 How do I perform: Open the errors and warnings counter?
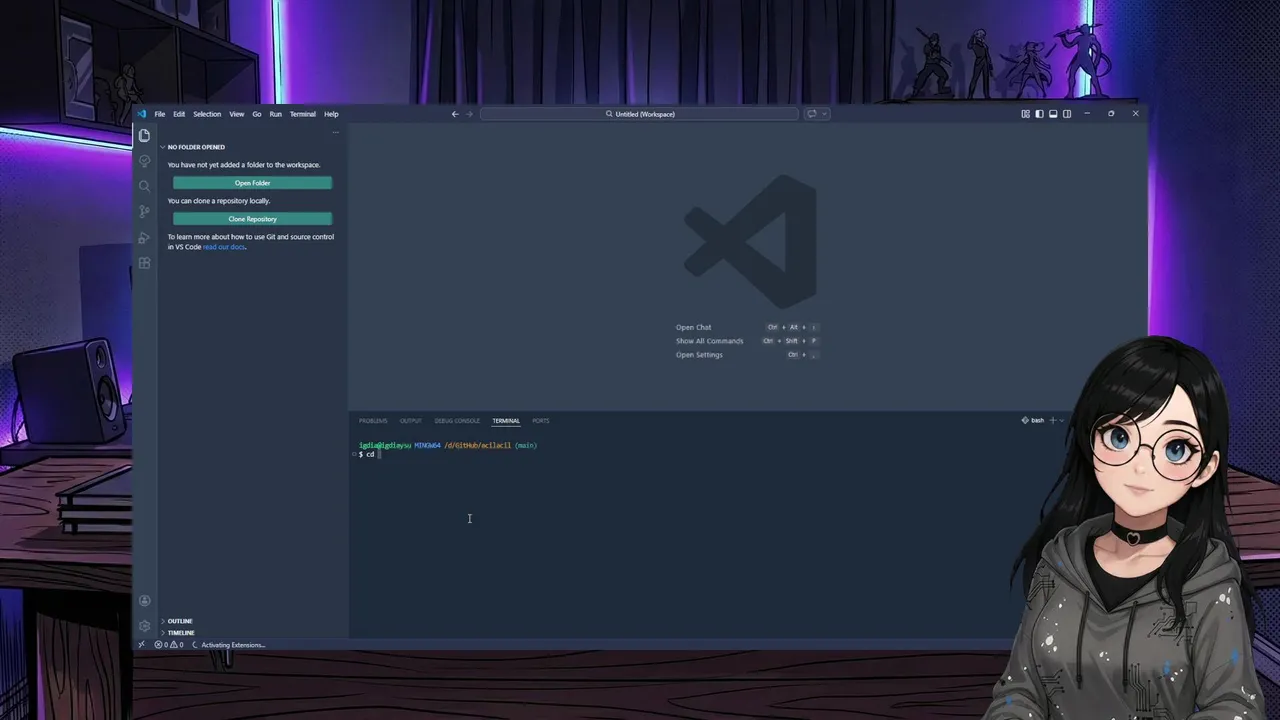(x=169, y=645)
